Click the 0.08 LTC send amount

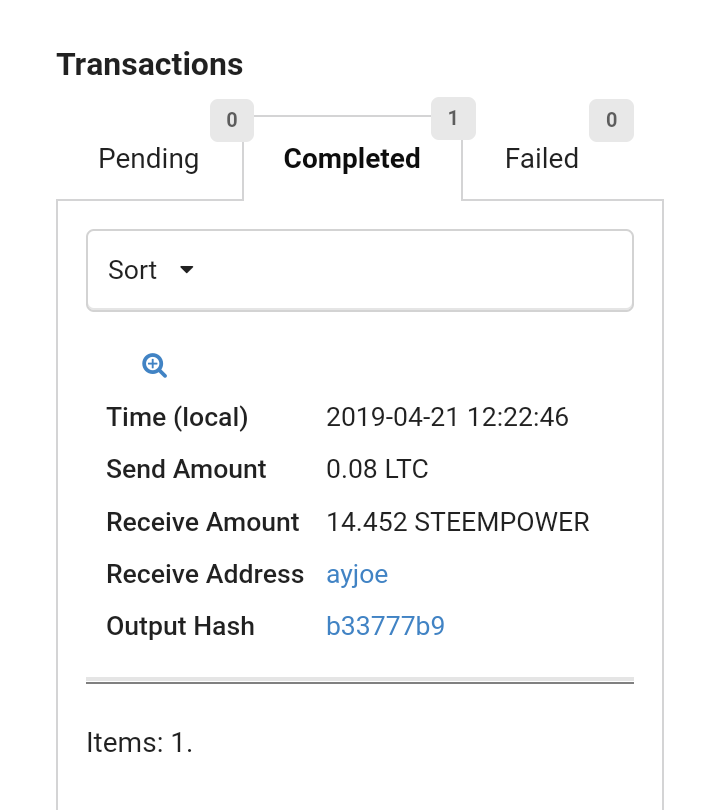pyautogui.click(x=377, y=469)
